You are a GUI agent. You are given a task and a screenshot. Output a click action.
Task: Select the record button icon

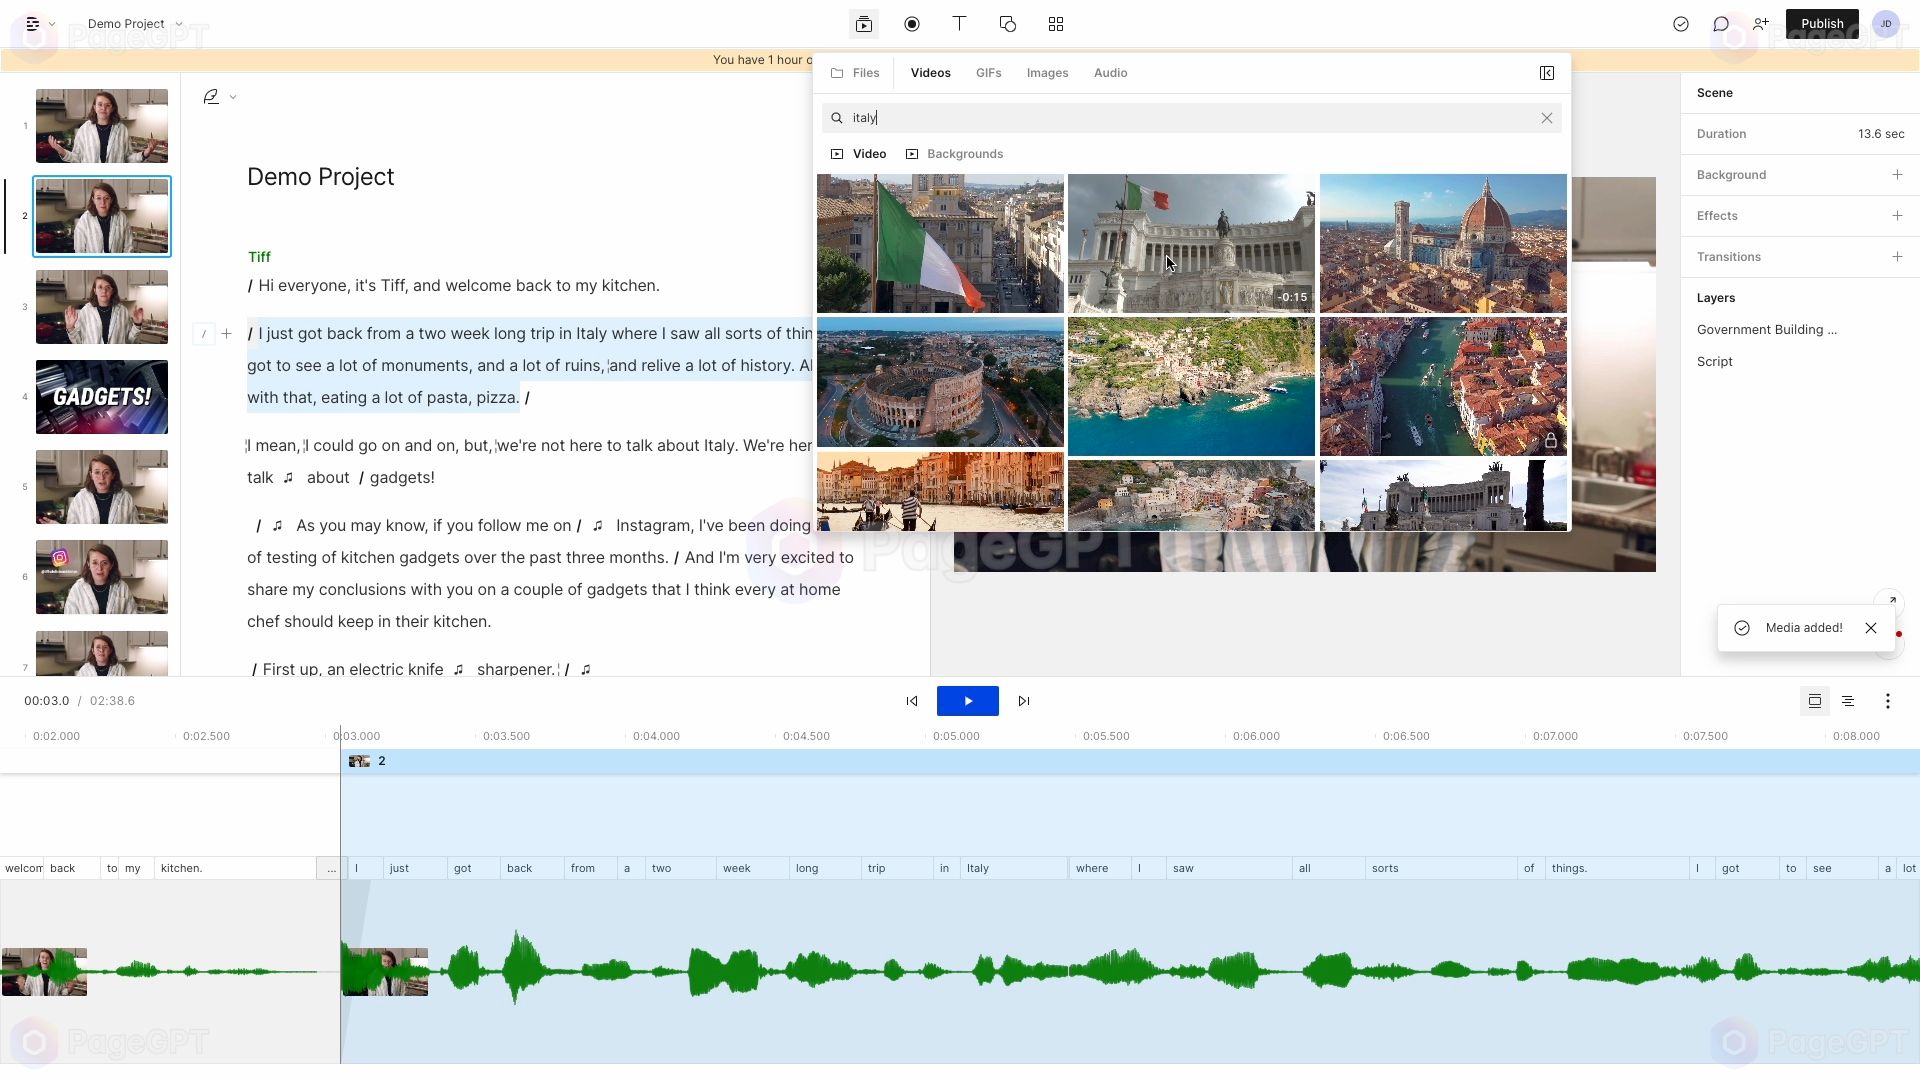click(x=911, y=24)
